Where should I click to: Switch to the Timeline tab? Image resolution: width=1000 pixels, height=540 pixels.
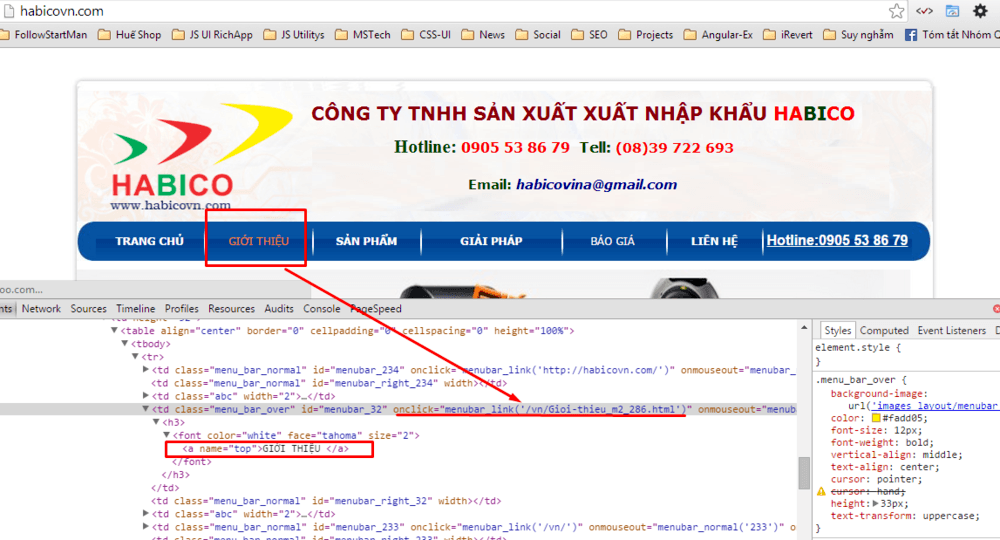point(135,309)
